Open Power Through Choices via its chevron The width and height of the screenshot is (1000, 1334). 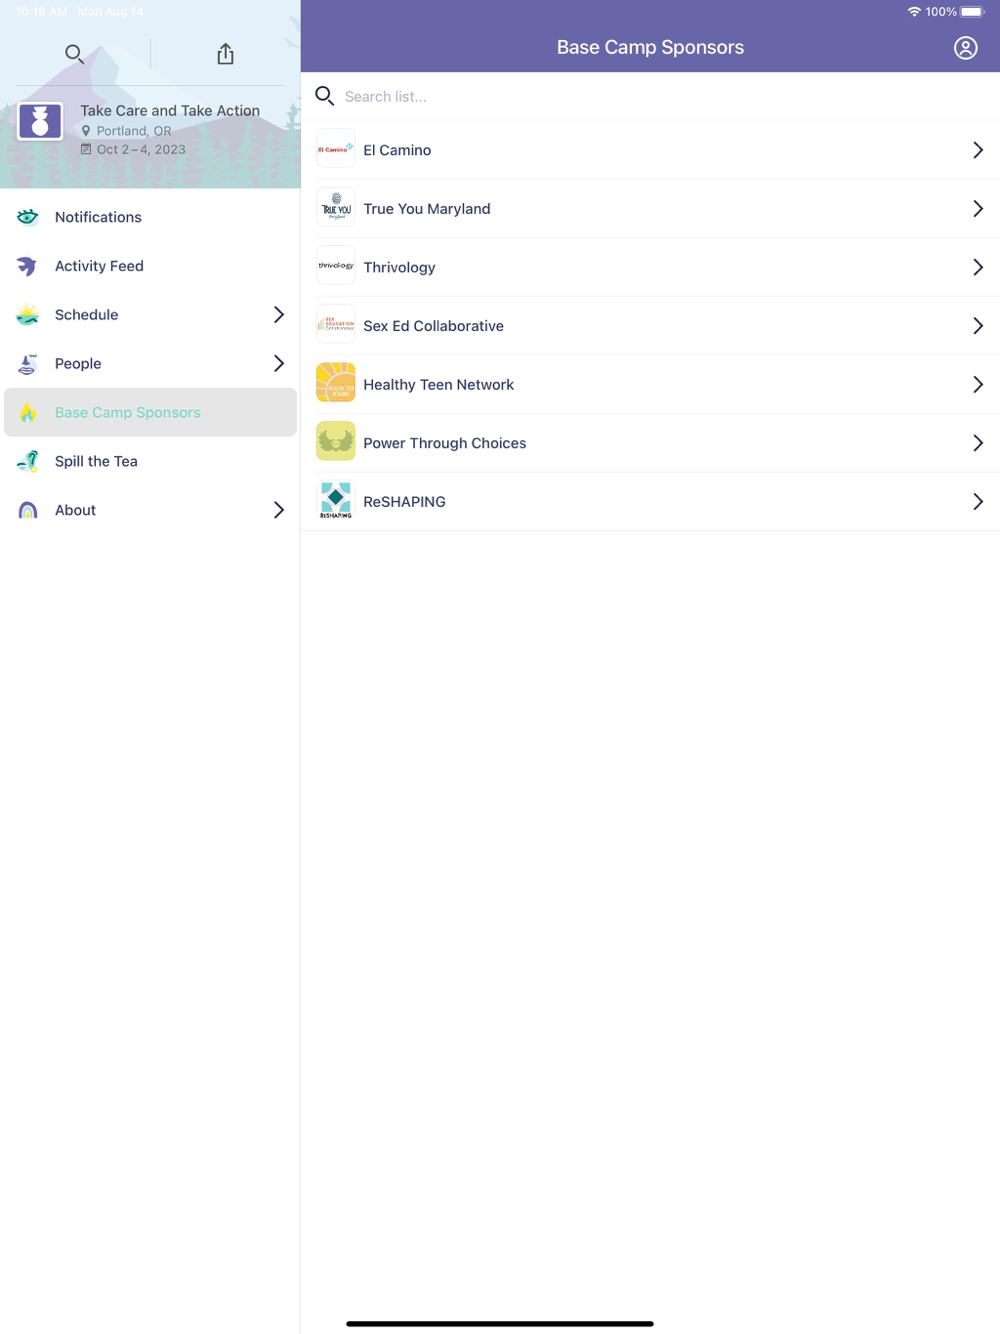tap(978, 443)
